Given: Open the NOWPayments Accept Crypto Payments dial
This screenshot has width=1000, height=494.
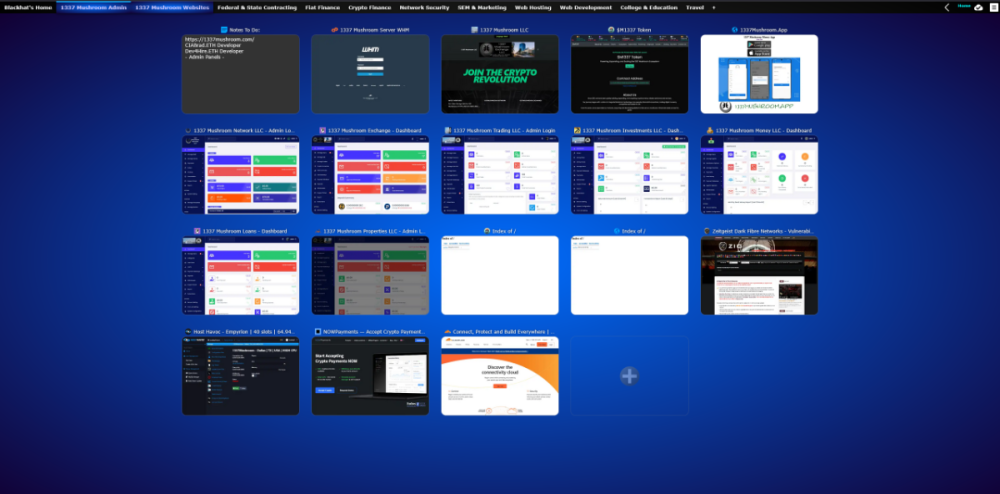Looking at the screenshot, I should point(370,375).
